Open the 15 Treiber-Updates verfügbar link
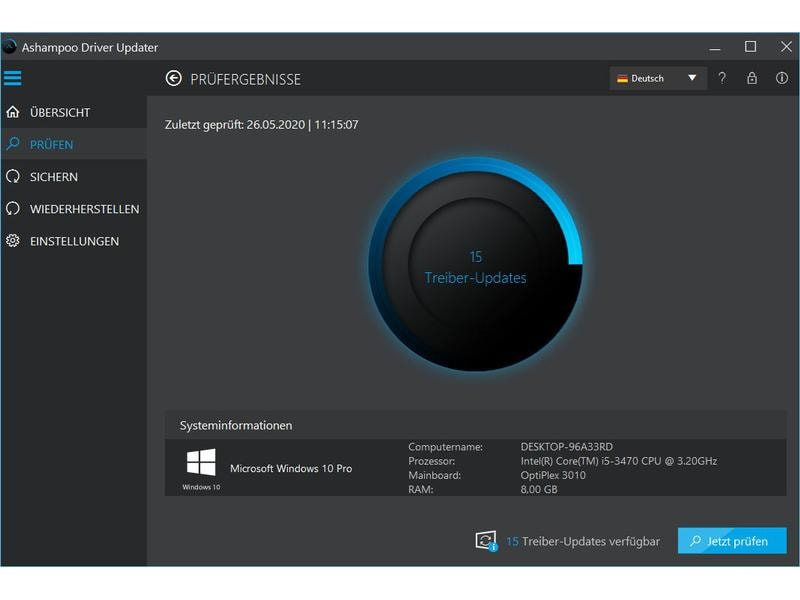800x600 pixels. [x=583, y=541]
